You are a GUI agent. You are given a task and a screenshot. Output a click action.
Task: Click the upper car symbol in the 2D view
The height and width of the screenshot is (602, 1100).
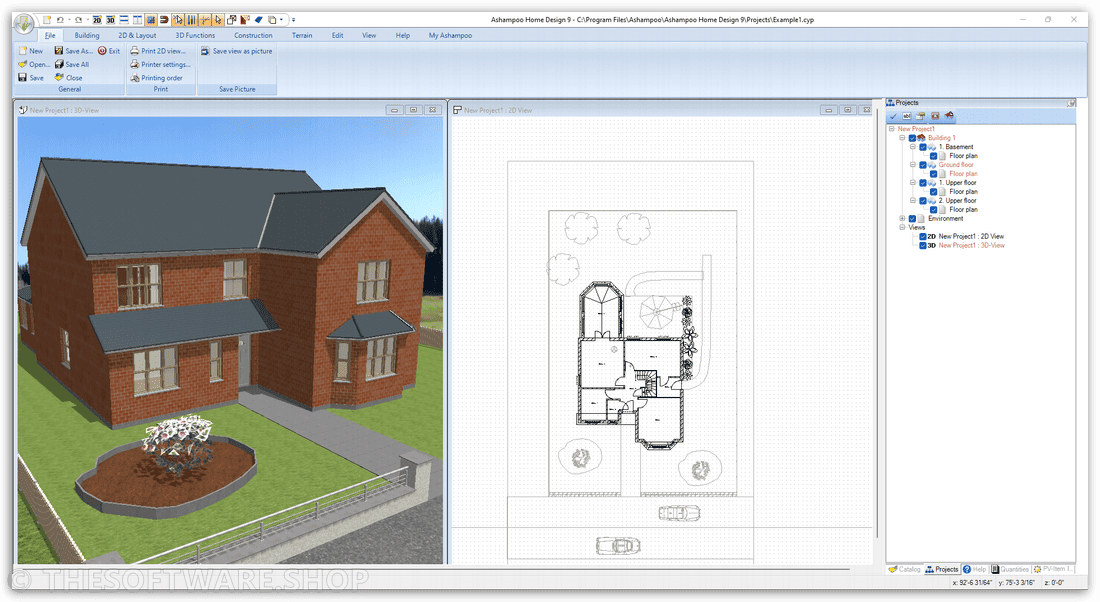(679, 514)
